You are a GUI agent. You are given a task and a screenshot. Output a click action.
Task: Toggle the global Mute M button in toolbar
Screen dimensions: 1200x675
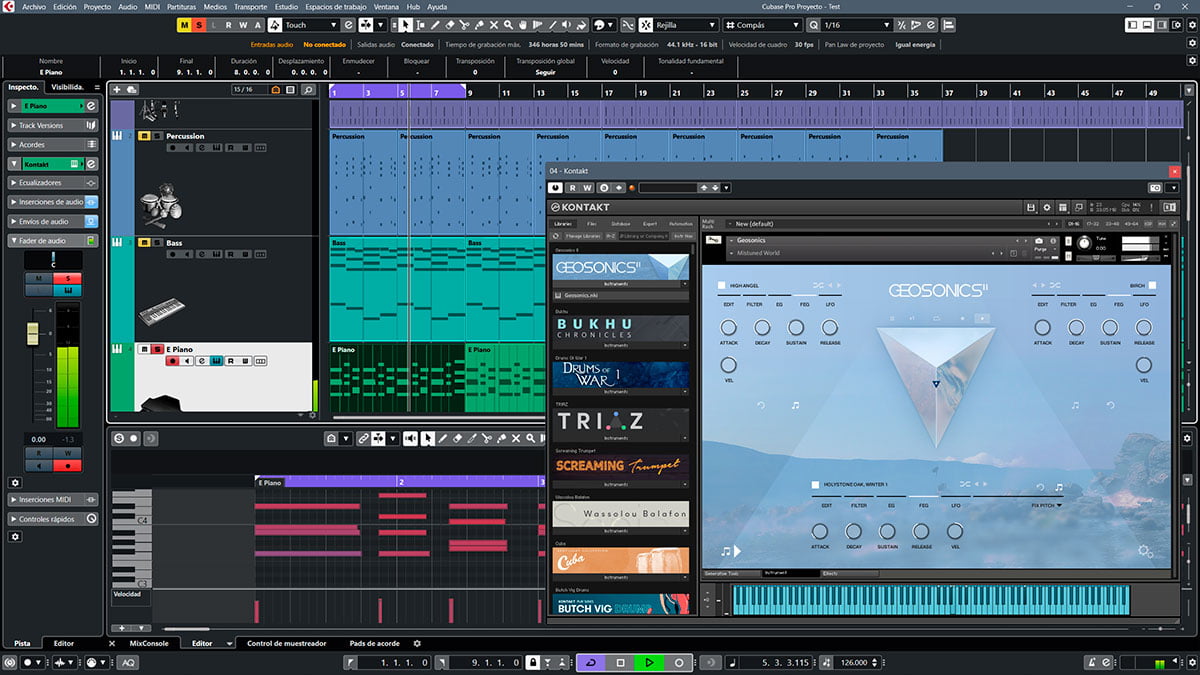[184, 25]
